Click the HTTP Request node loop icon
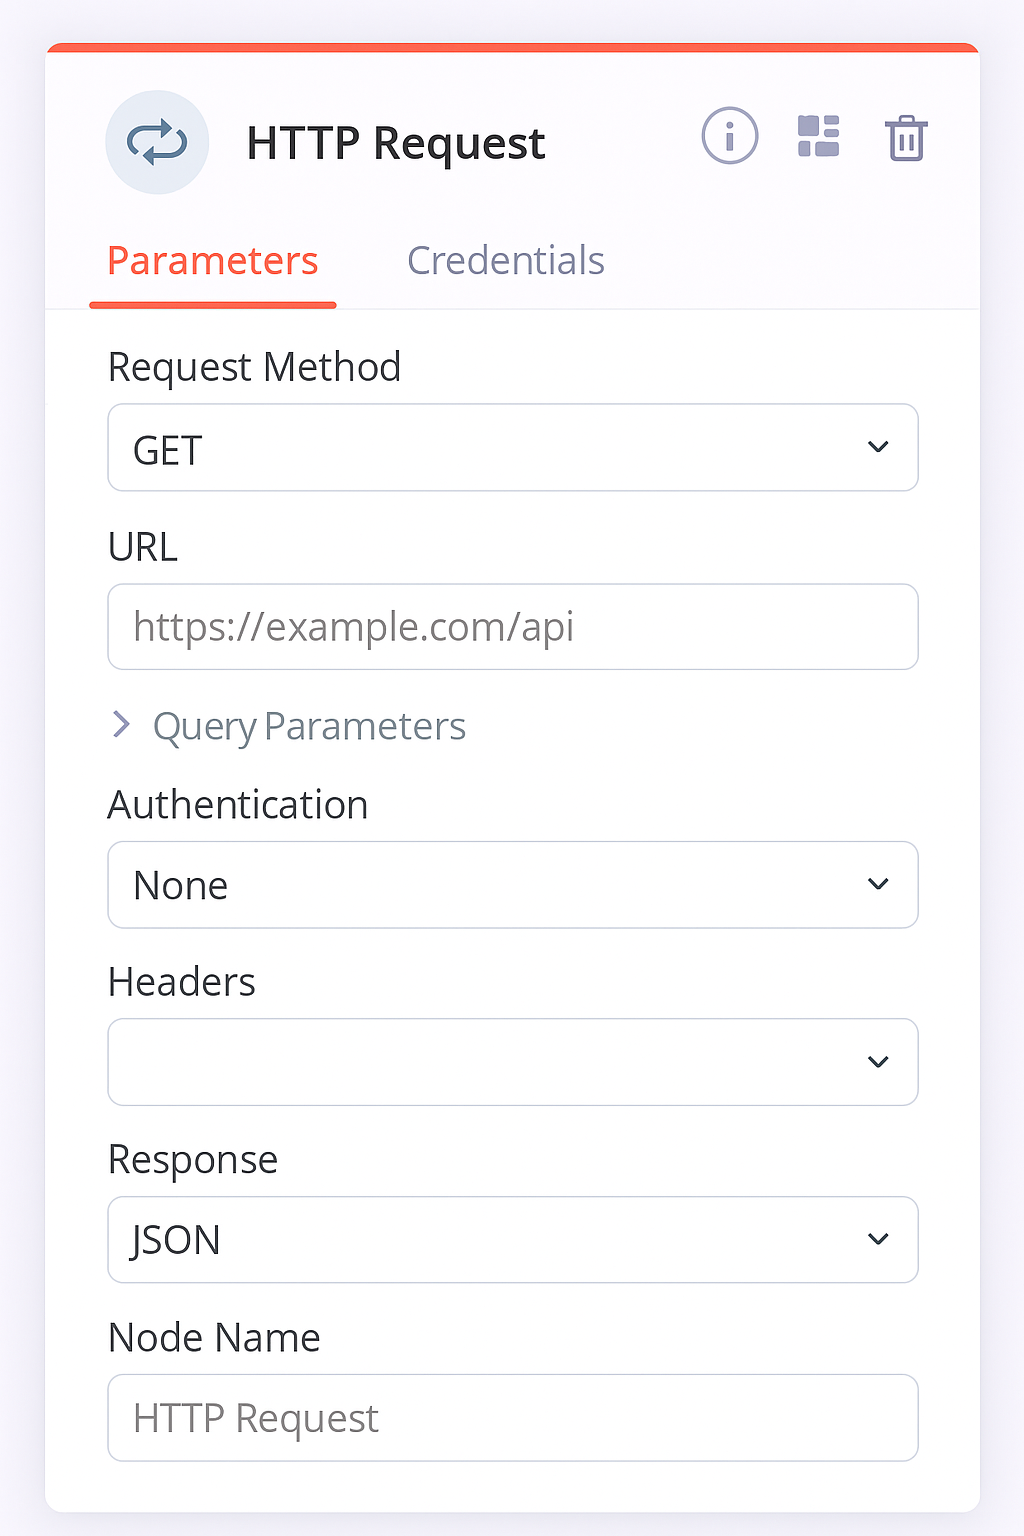 point(157,142)
